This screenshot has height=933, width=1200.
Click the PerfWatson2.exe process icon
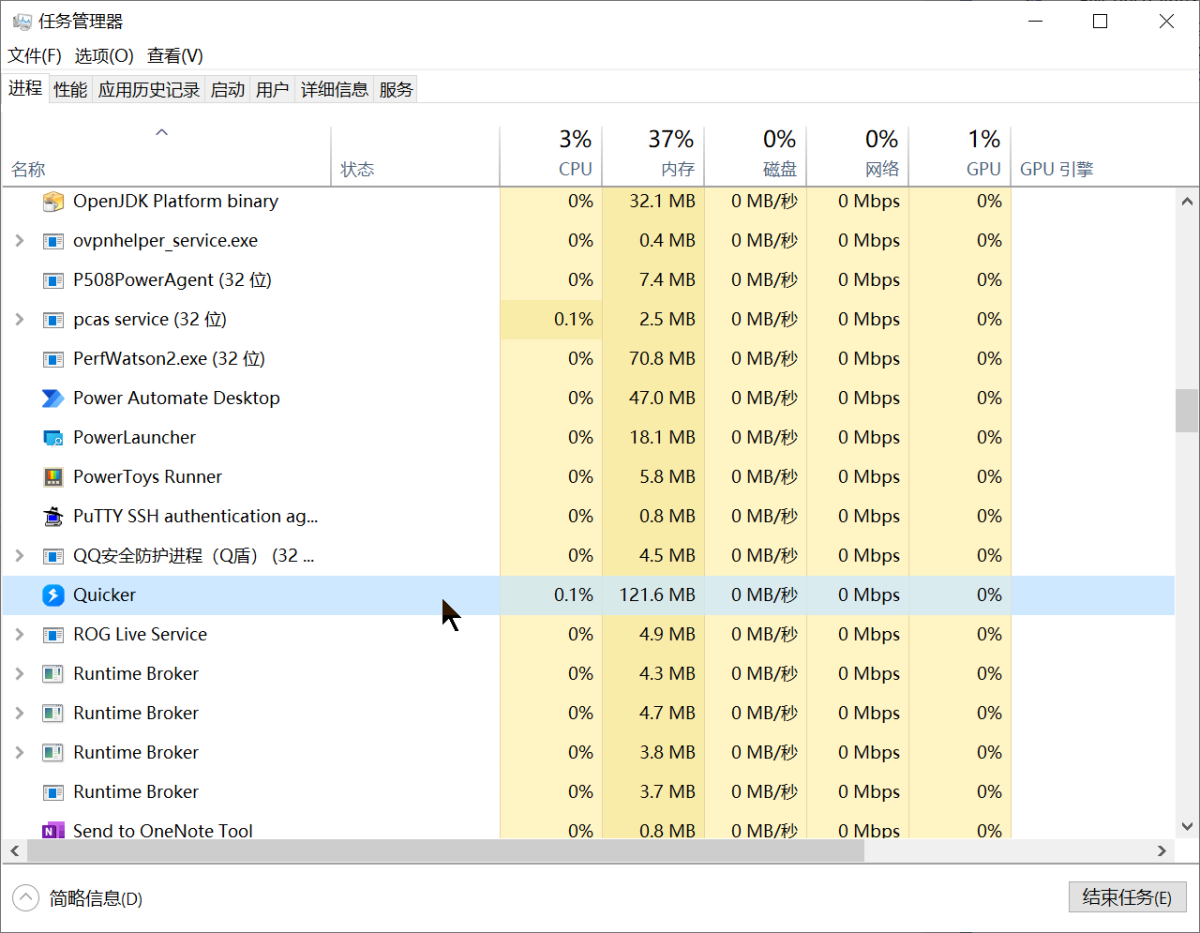tap(53, 359)
